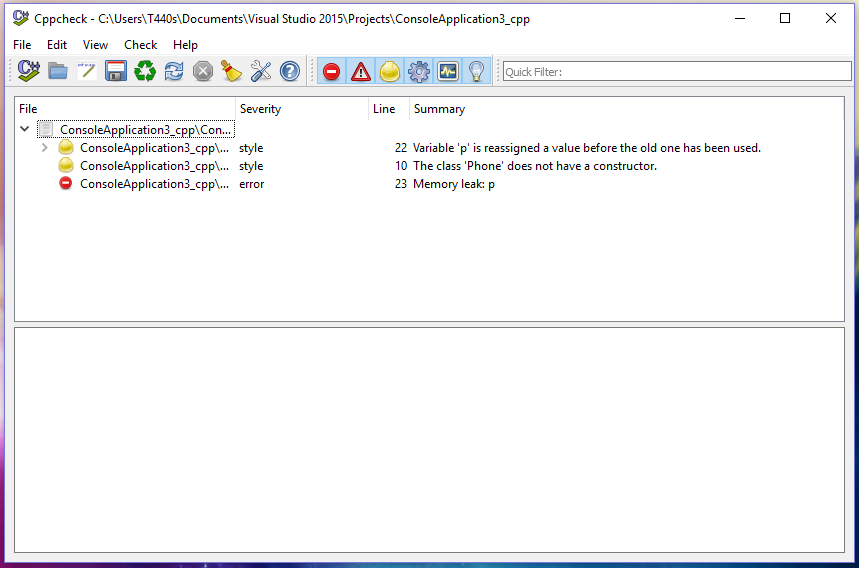
Task: Minimize the Cppcheck window
Action: pyautogui.click(x=740, y=18)
